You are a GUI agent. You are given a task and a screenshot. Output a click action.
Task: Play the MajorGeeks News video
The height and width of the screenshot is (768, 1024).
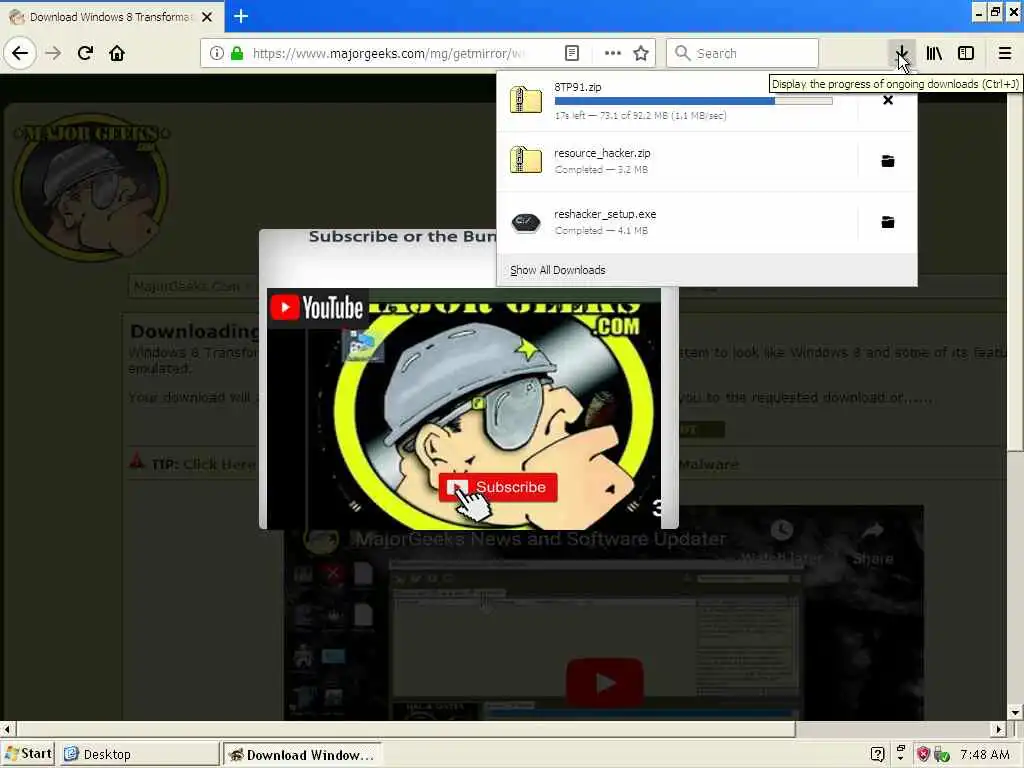[604, 682]
